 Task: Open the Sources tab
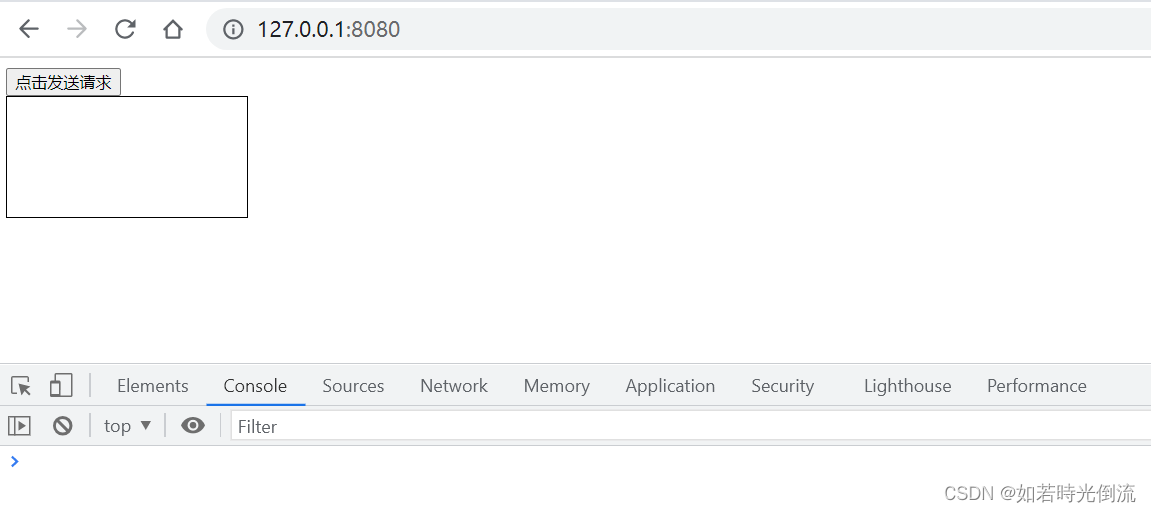(353, 386)
